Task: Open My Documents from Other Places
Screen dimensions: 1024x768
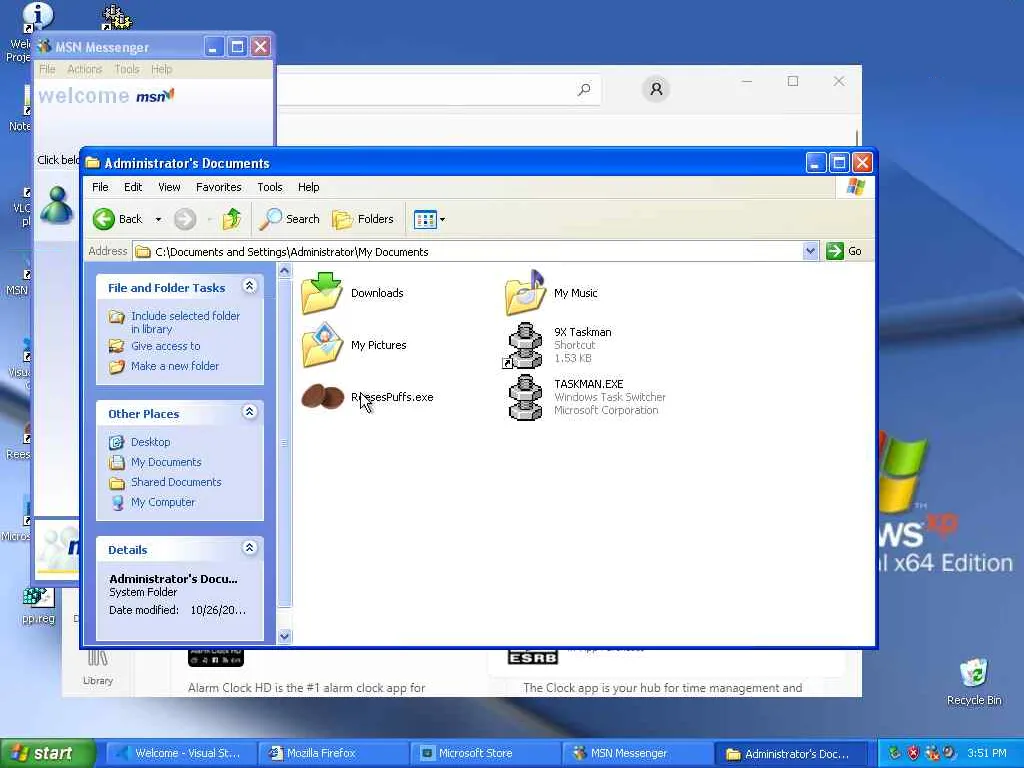Action: pos(166,462)
